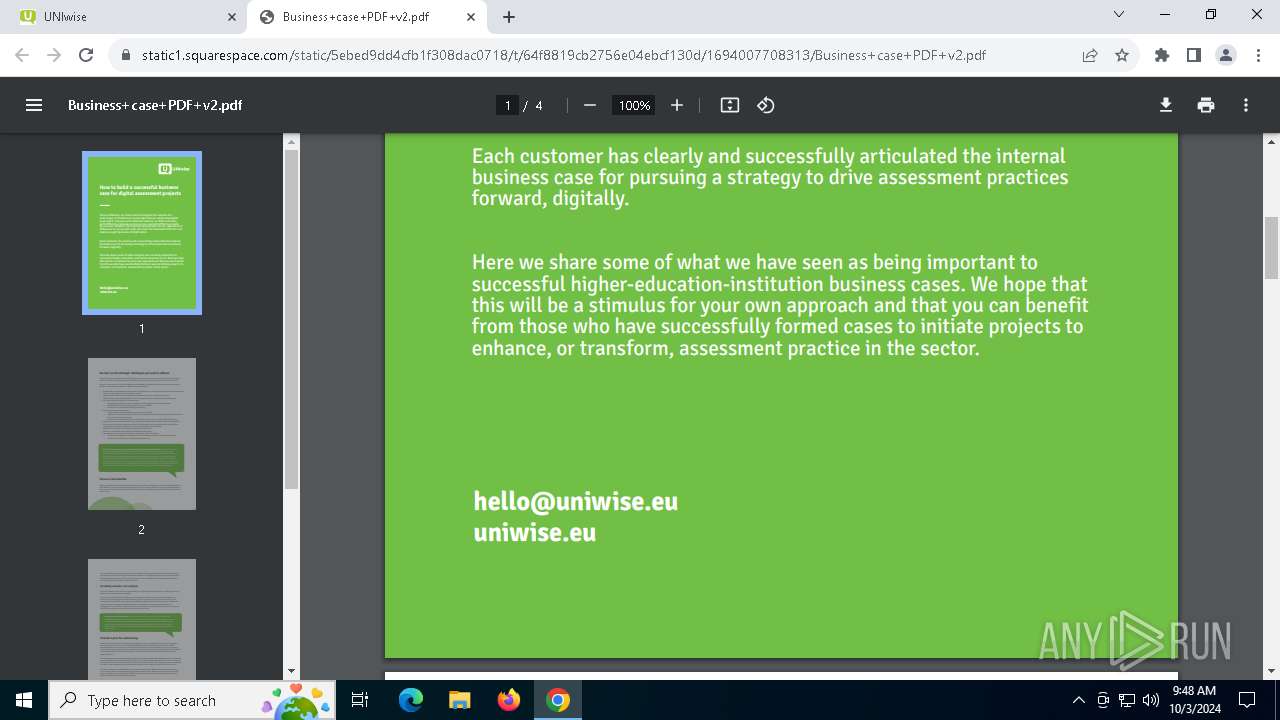Rotate the document counterclockwise
The height and width of the screenshot is (720, 1280).
point(766,105)
